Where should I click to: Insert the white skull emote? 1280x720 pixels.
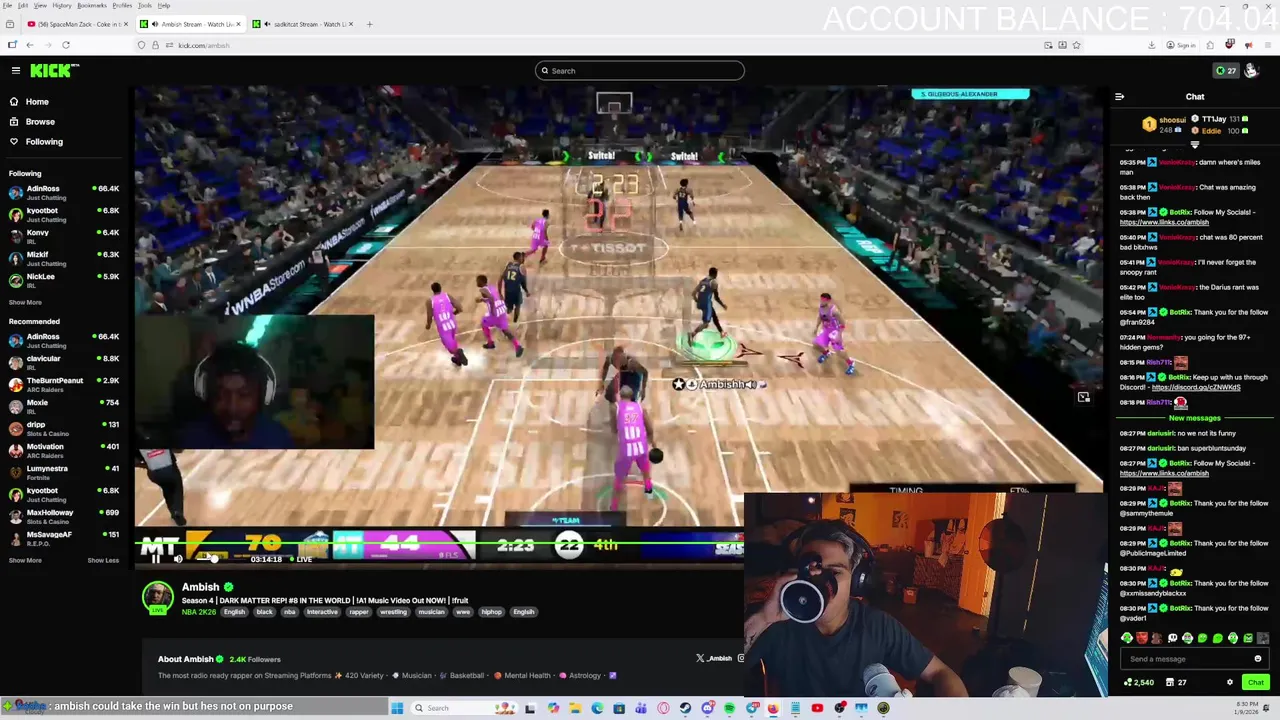point(1172,638)
